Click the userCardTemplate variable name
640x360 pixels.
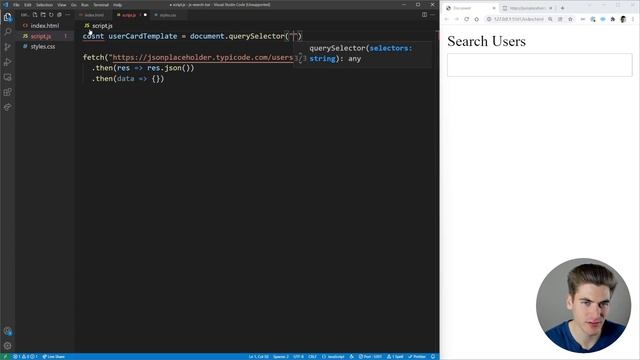pos(143,36)
